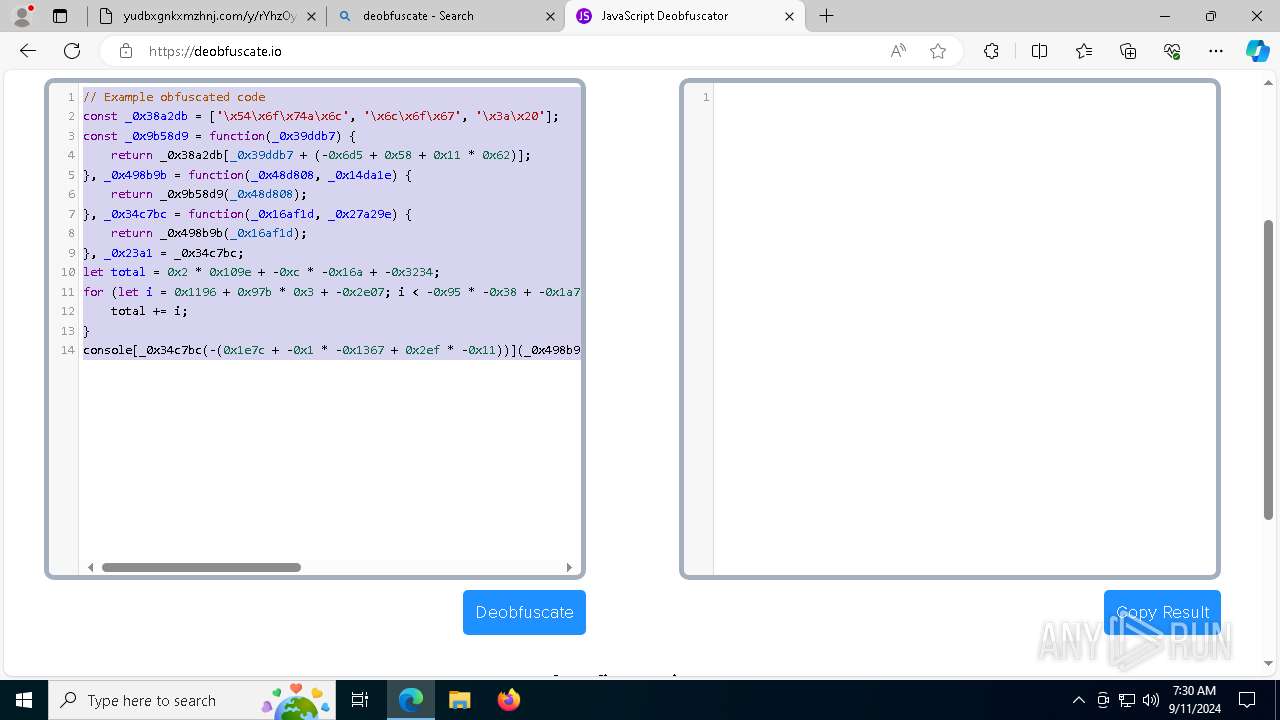
Task: Open the clock showing 7:30 AM
Action: [x=1194, y=700]
